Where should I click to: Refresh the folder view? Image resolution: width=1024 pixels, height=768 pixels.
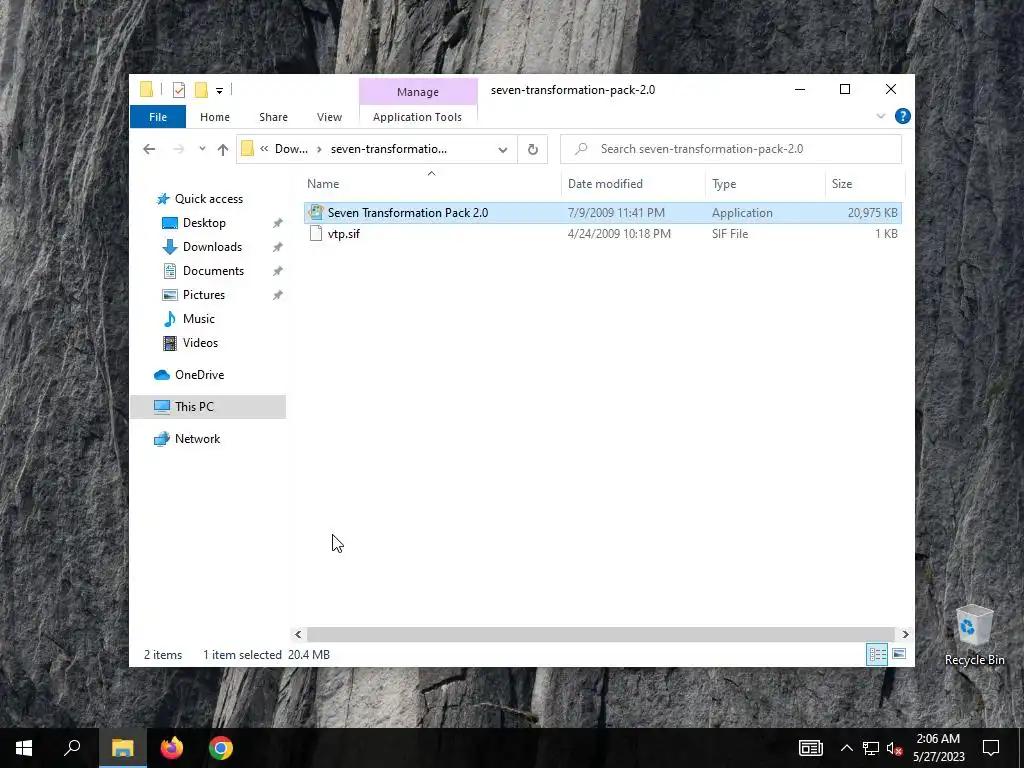click(533, 149)
